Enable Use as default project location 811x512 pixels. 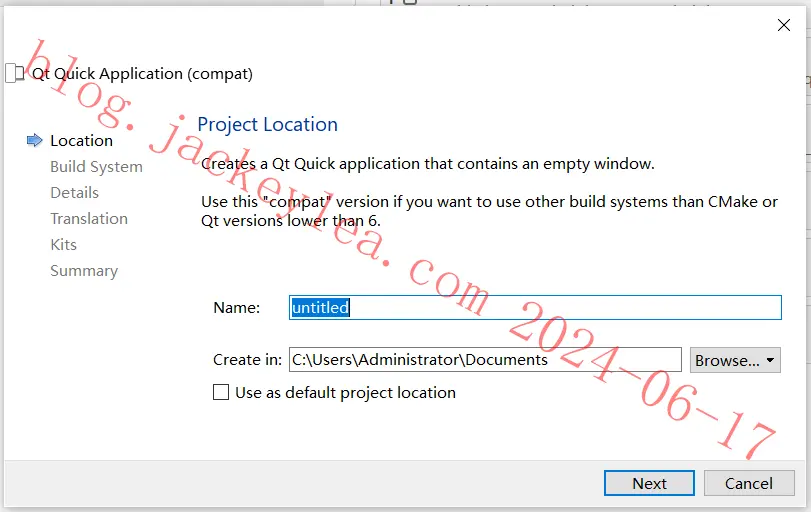221,392
